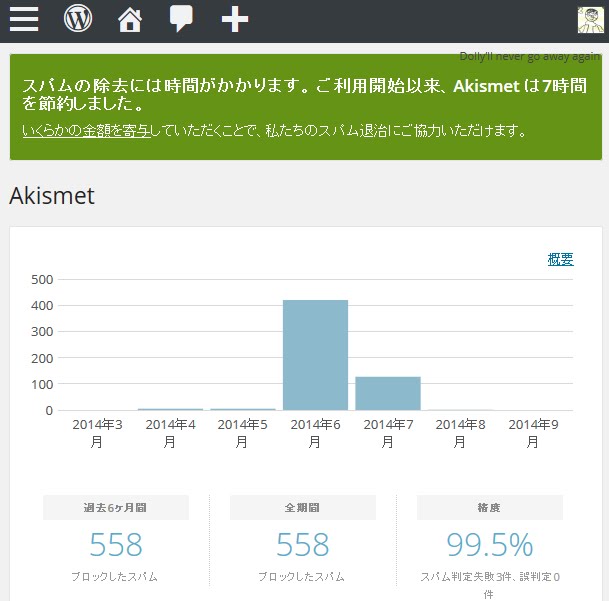
Task: Click the 2014年6月 bar in chart
Action: [x=315, y=355]
